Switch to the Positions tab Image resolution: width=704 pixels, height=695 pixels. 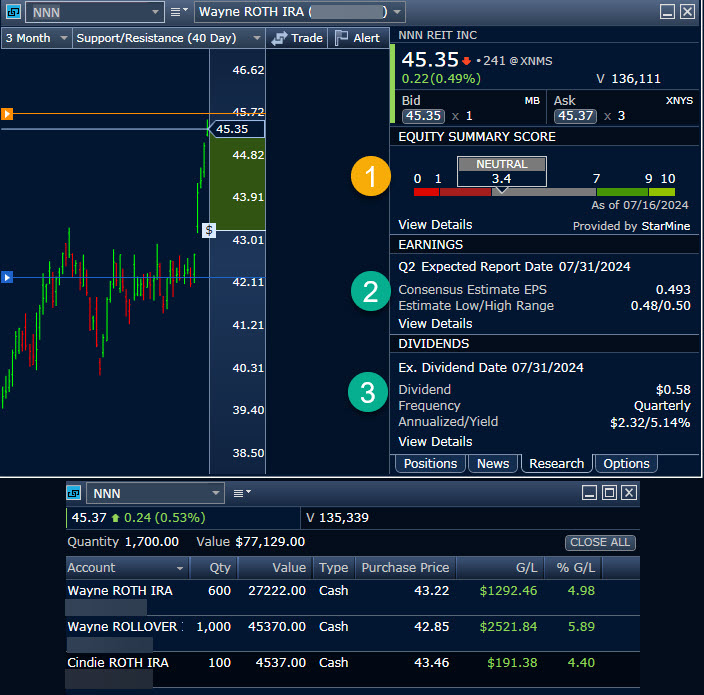coord(430,463)
